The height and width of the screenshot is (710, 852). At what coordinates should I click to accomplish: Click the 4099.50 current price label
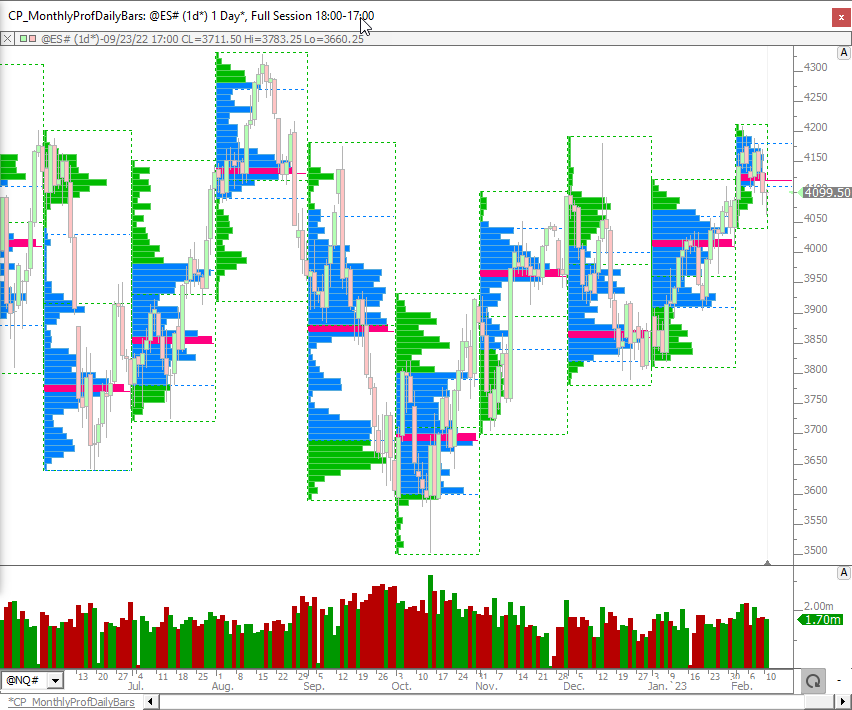826,192
